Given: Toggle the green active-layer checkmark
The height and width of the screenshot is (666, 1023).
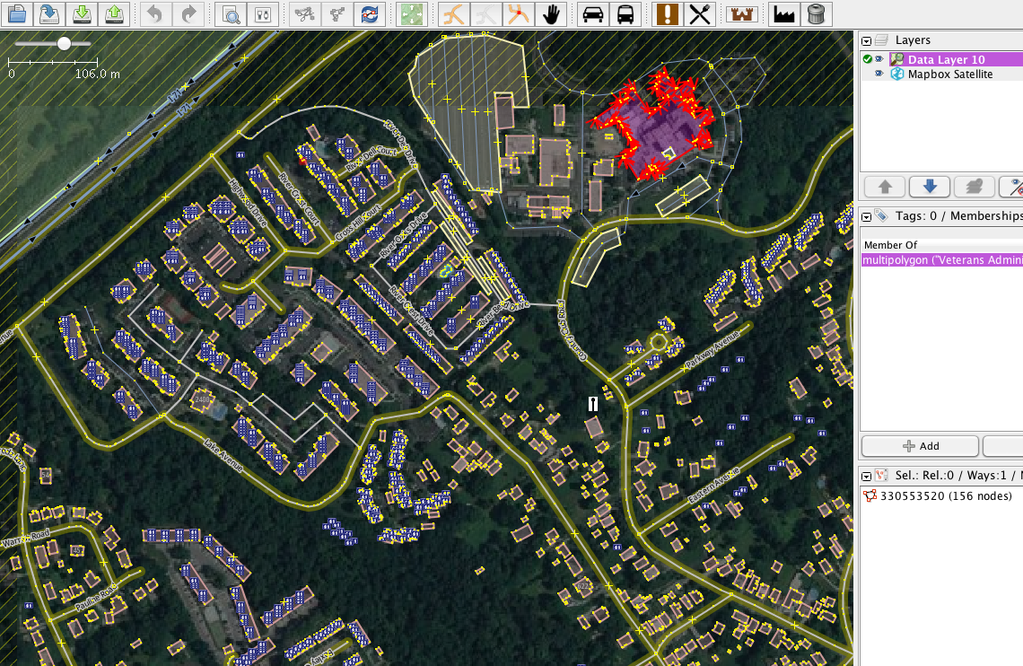Looking at the screenshot, I should (866, 59).
